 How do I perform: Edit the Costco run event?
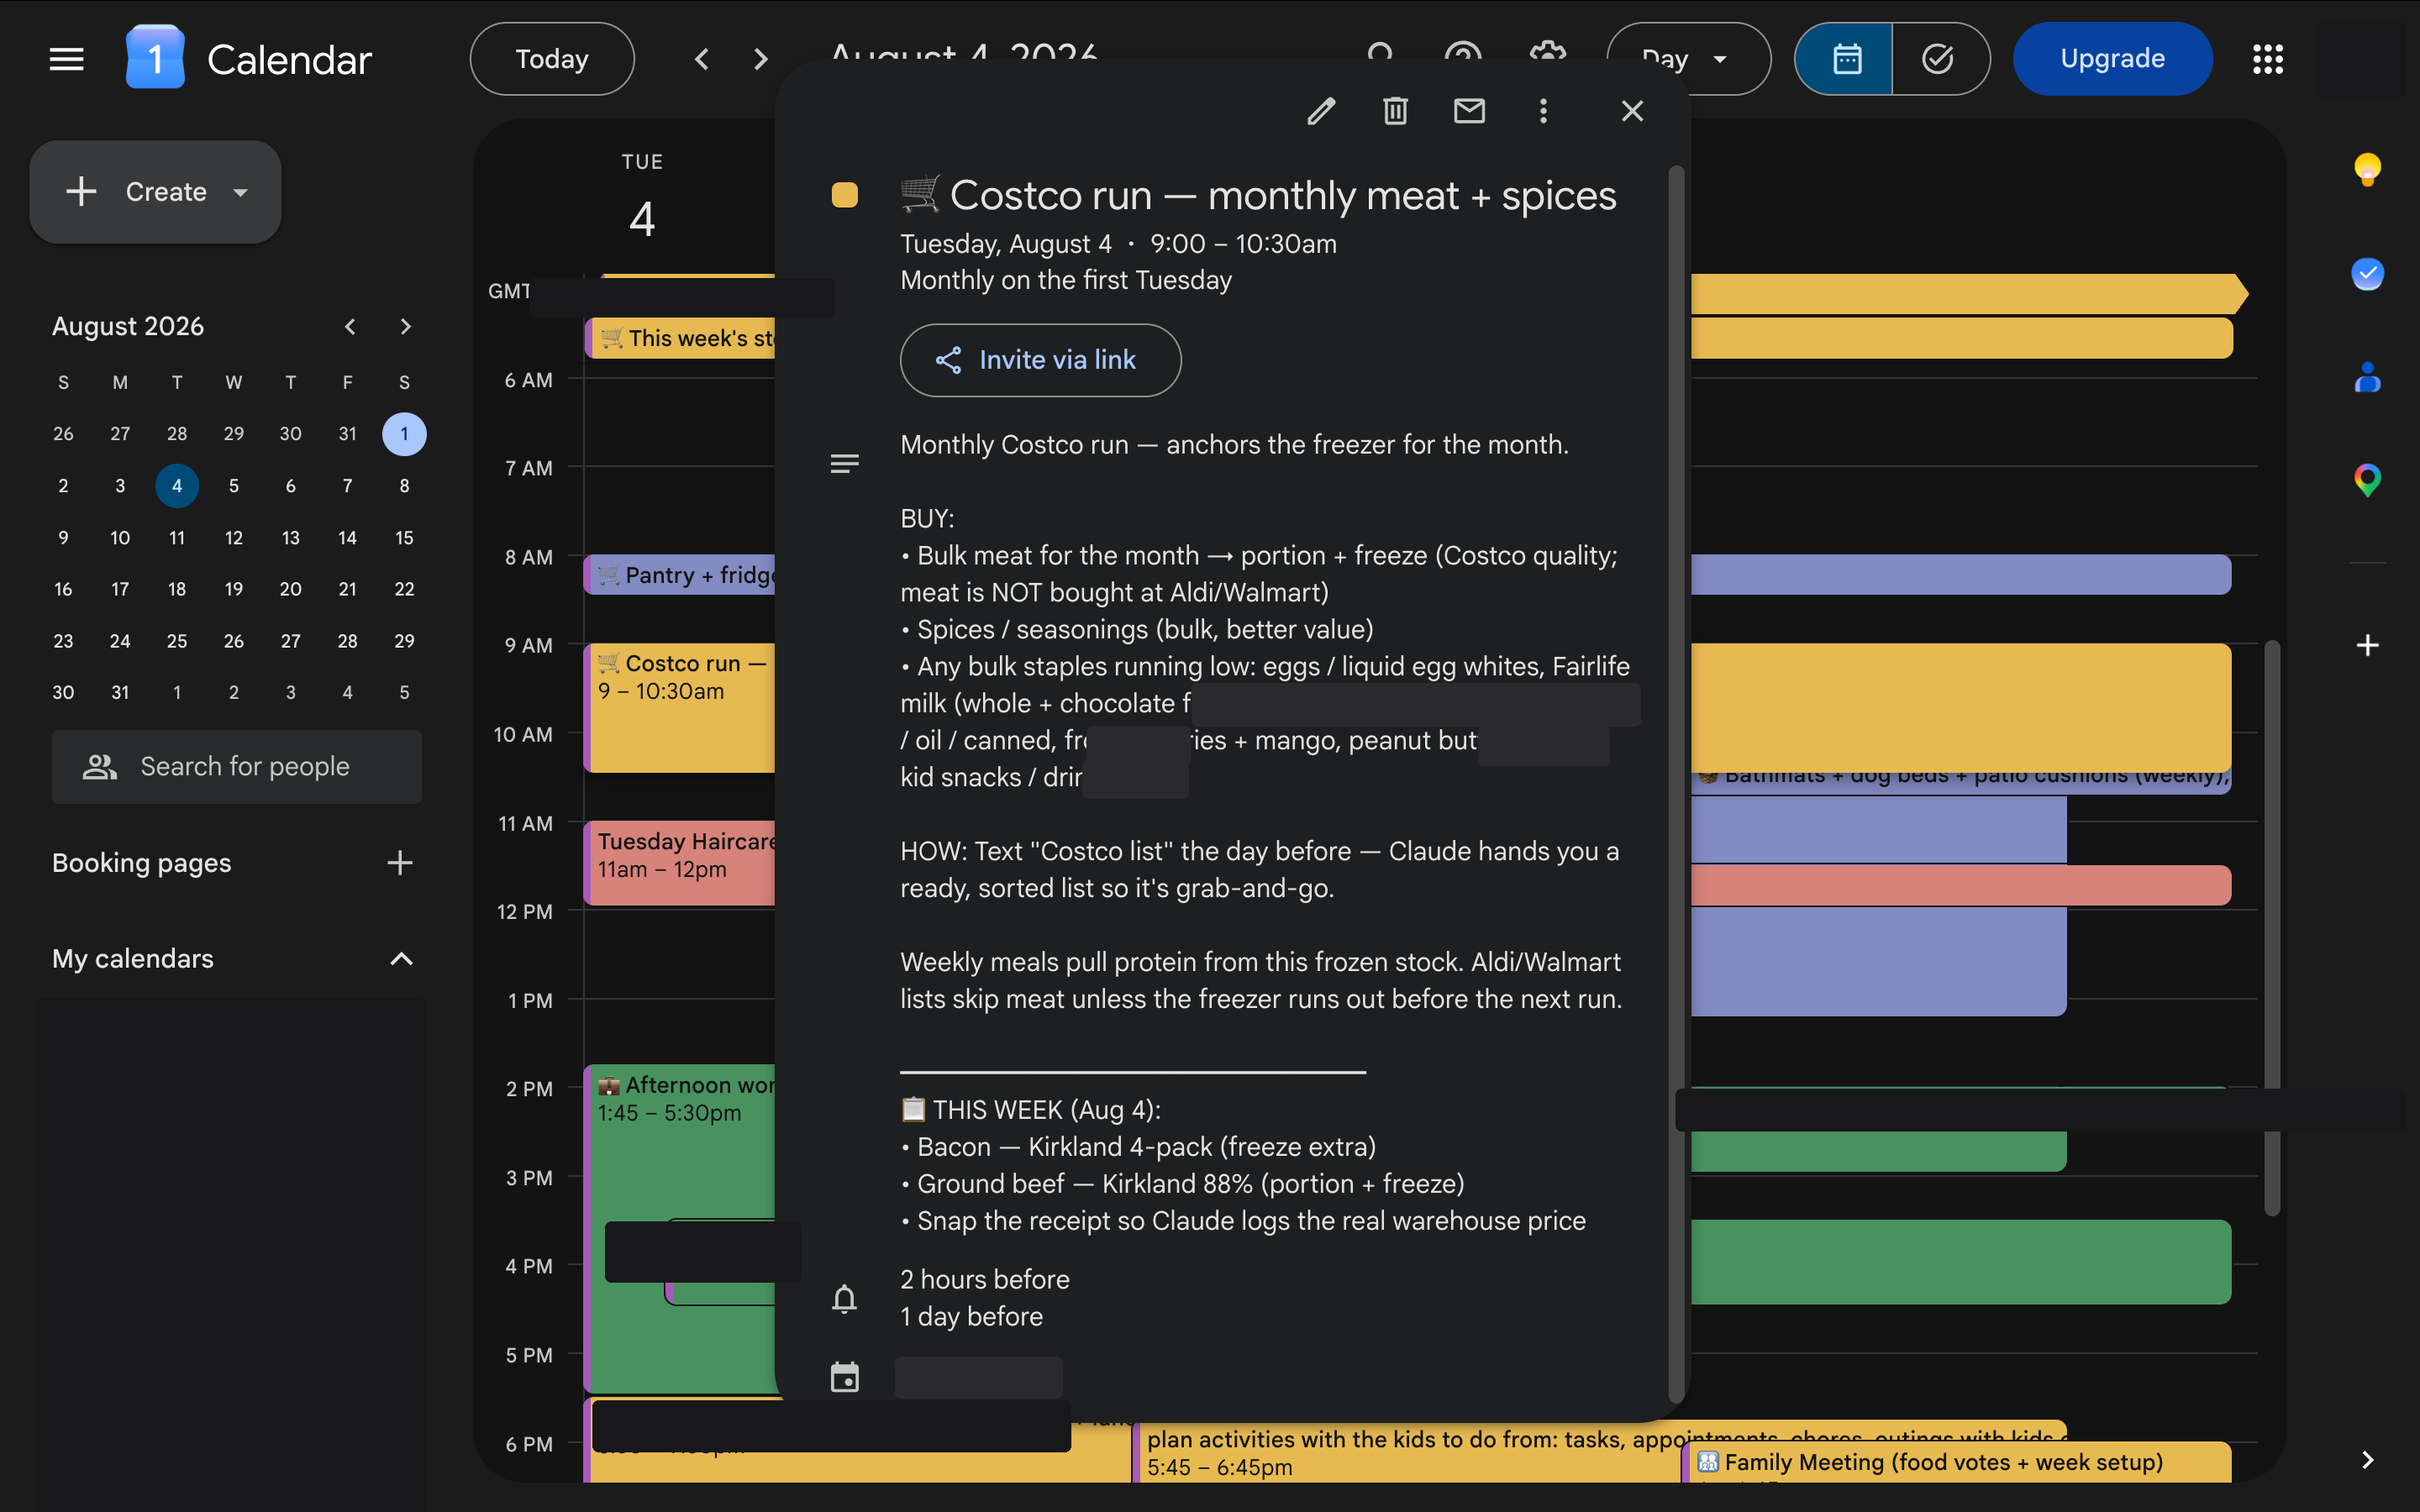(1321, 111)
